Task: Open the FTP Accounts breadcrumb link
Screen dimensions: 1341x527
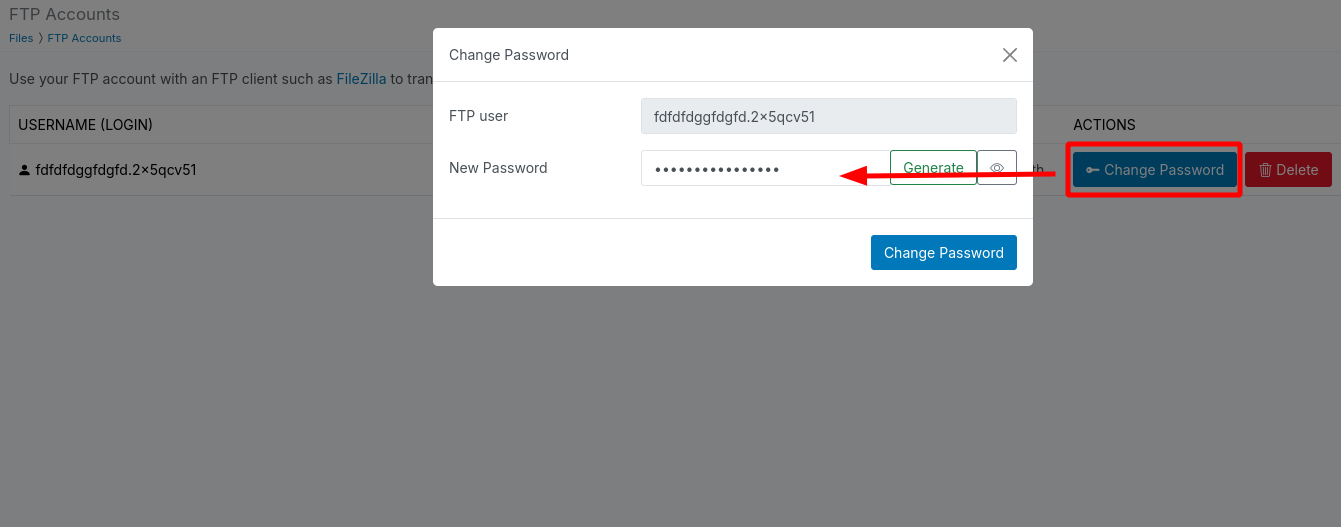Action: pos(84,38)
